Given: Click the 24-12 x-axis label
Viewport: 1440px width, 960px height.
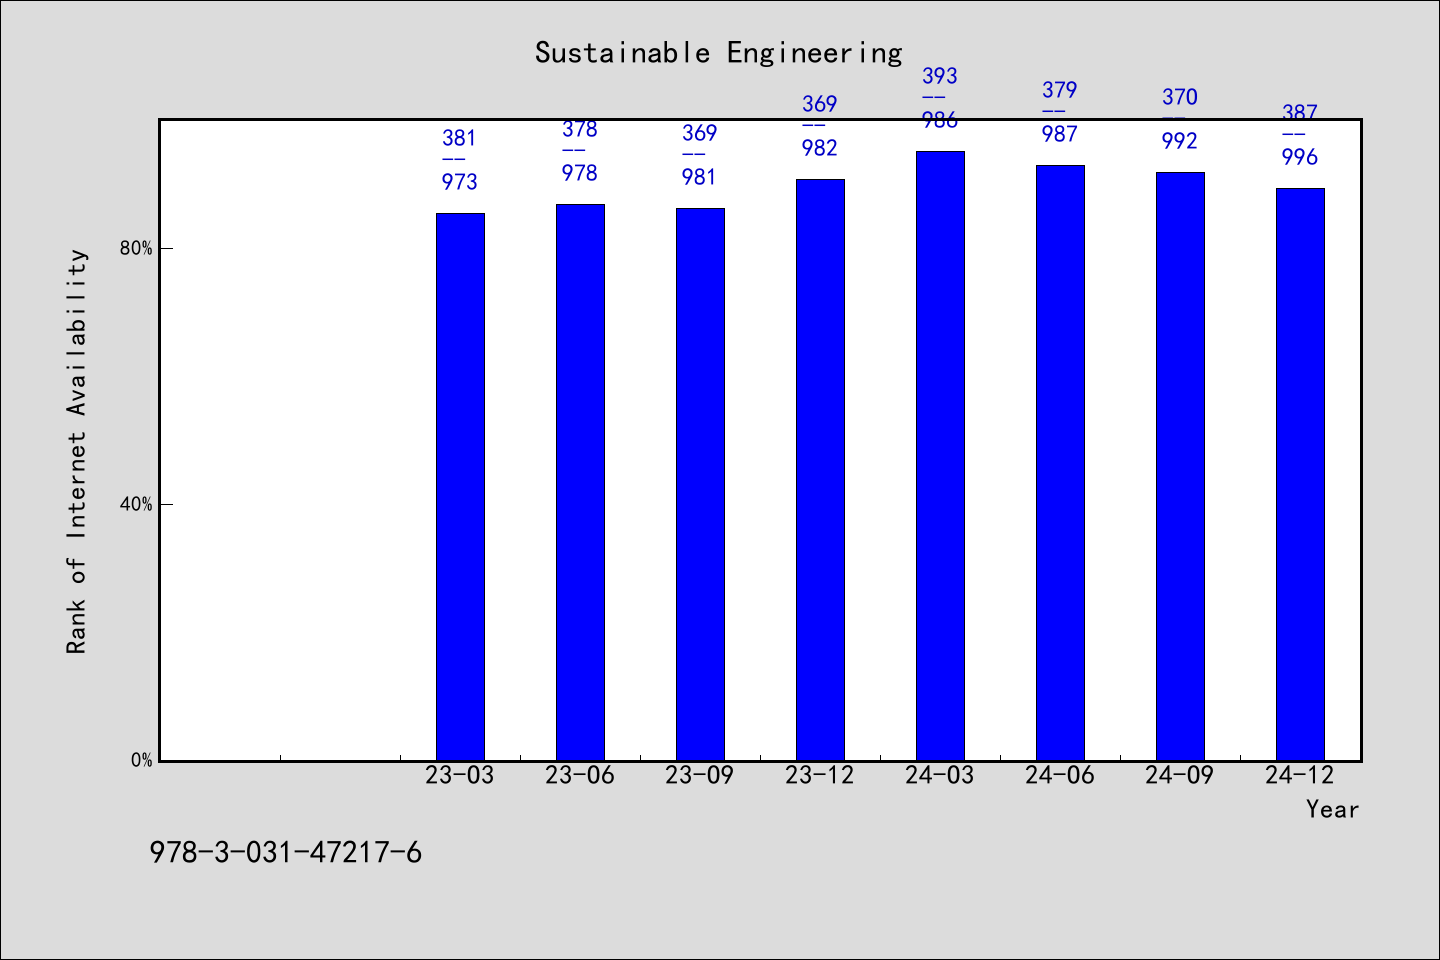Looking at the screenshot, I should 1300,775.
